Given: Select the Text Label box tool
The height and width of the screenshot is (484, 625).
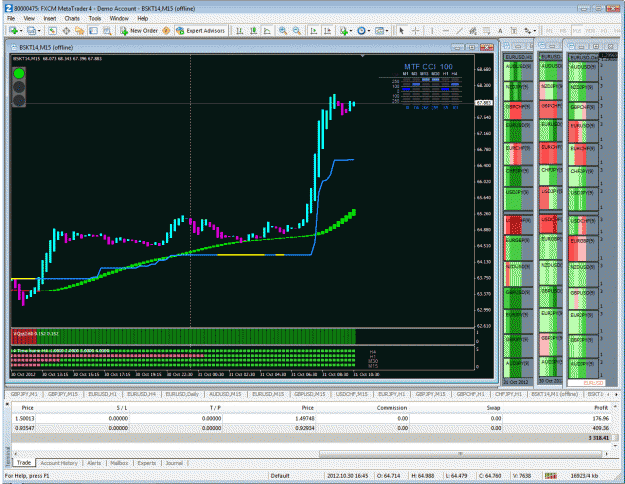Looking at the screenshot, I should 513,31.
